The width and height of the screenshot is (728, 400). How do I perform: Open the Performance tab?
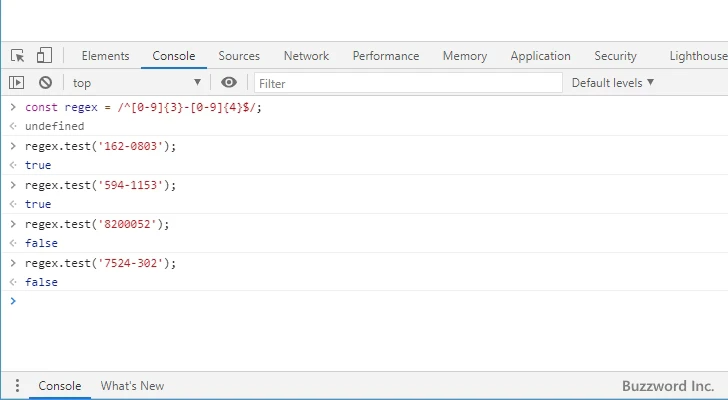tap(385, 56)
